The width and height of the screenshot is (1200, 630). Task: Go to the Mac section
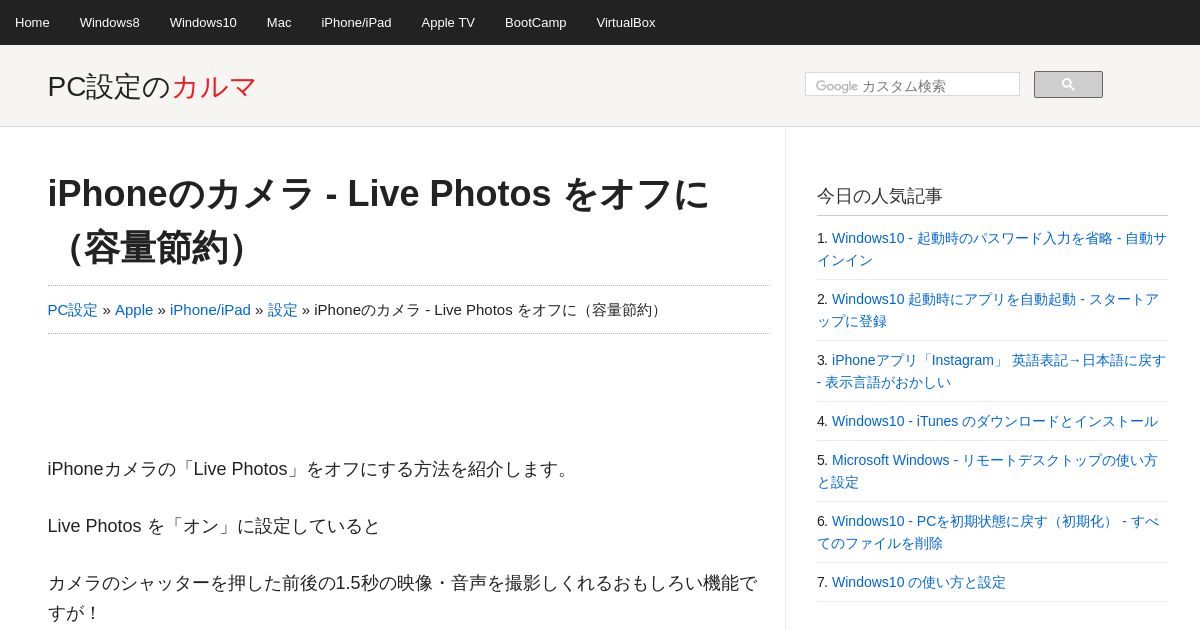click(279, 22)
